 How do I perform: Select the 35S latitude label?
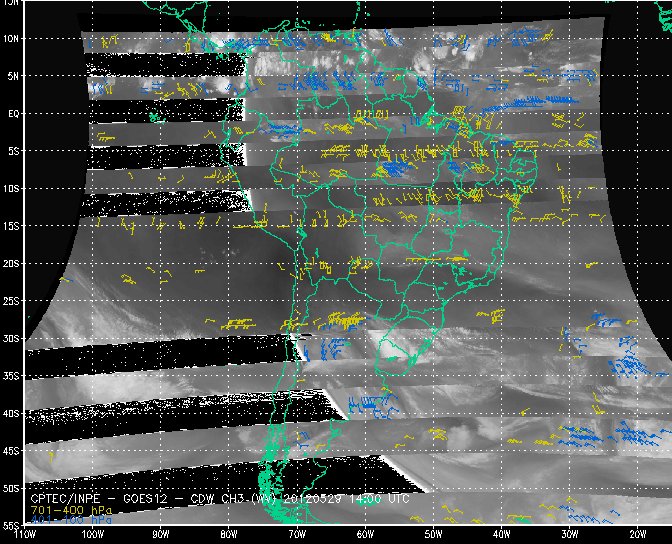click(x=11, y=376)
